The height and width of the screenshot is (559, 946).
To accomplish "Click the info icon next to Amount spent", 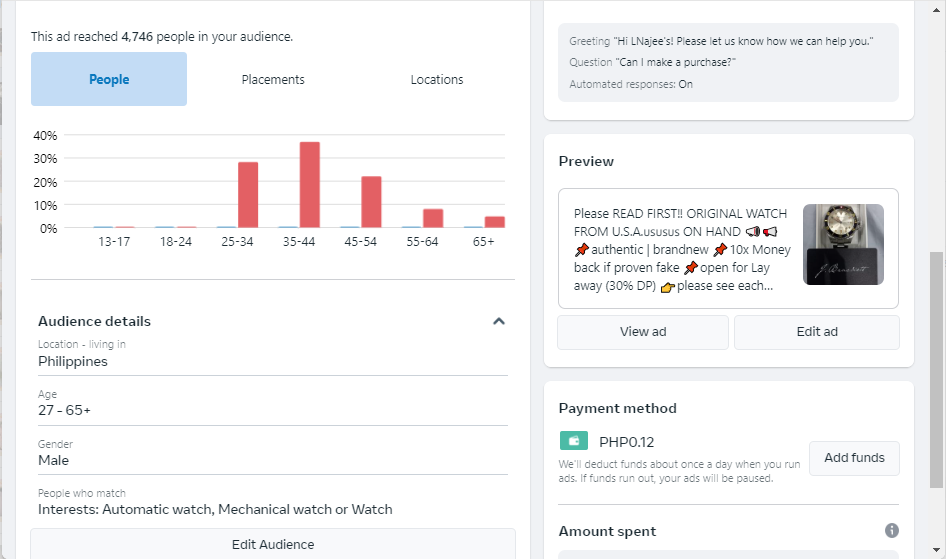I will pos(891,531).
